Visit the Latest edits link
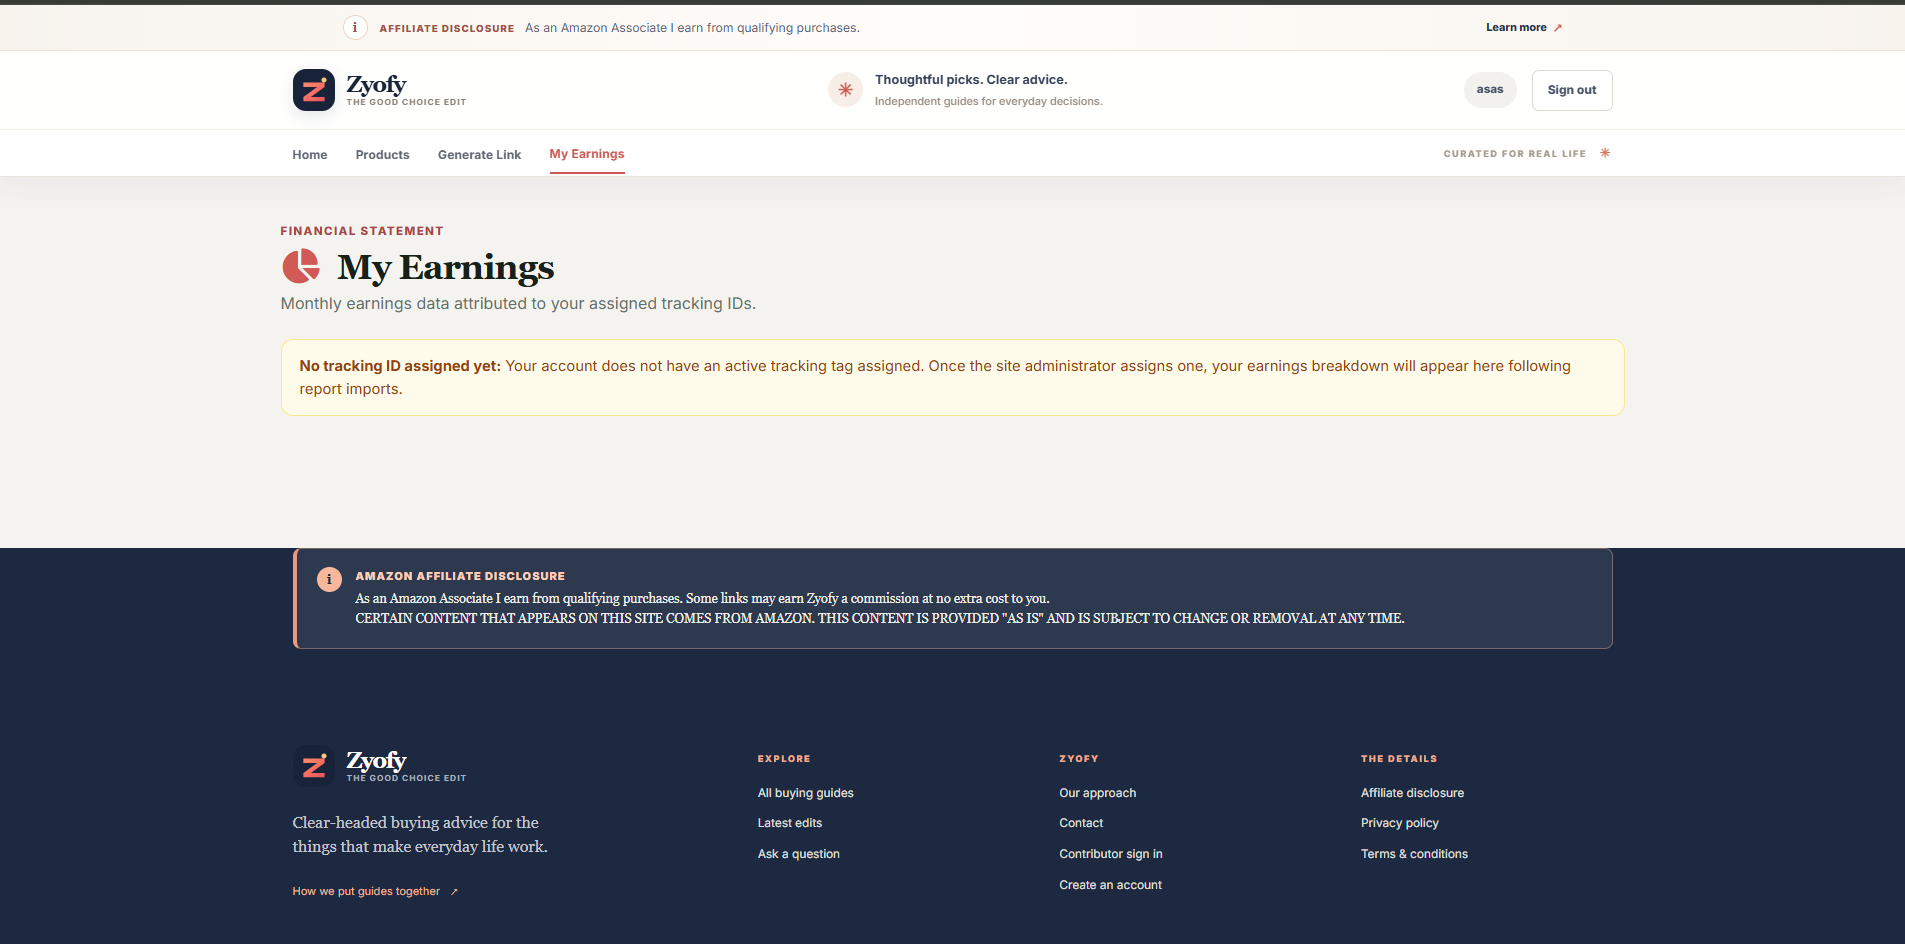The height and width of the screenshot is (944, 1905). tap(790, 823)
